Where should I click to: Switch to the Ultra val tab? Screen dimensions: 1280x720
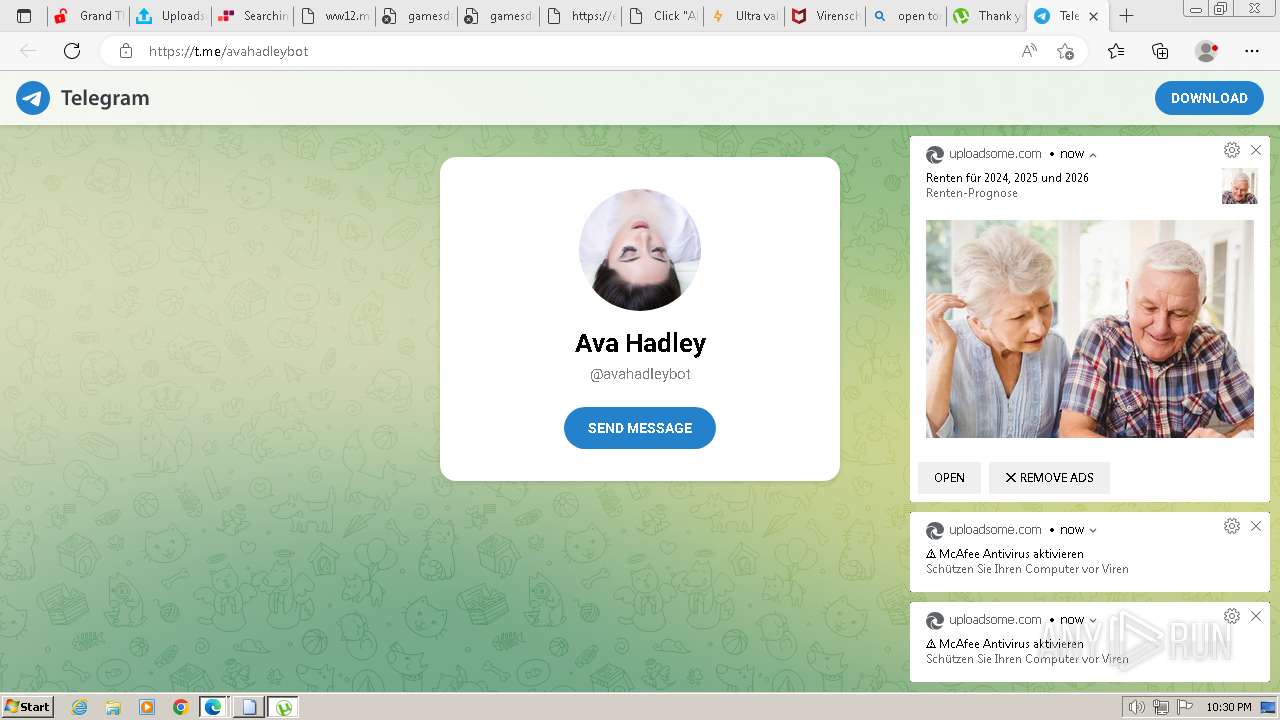pos(744,16)
